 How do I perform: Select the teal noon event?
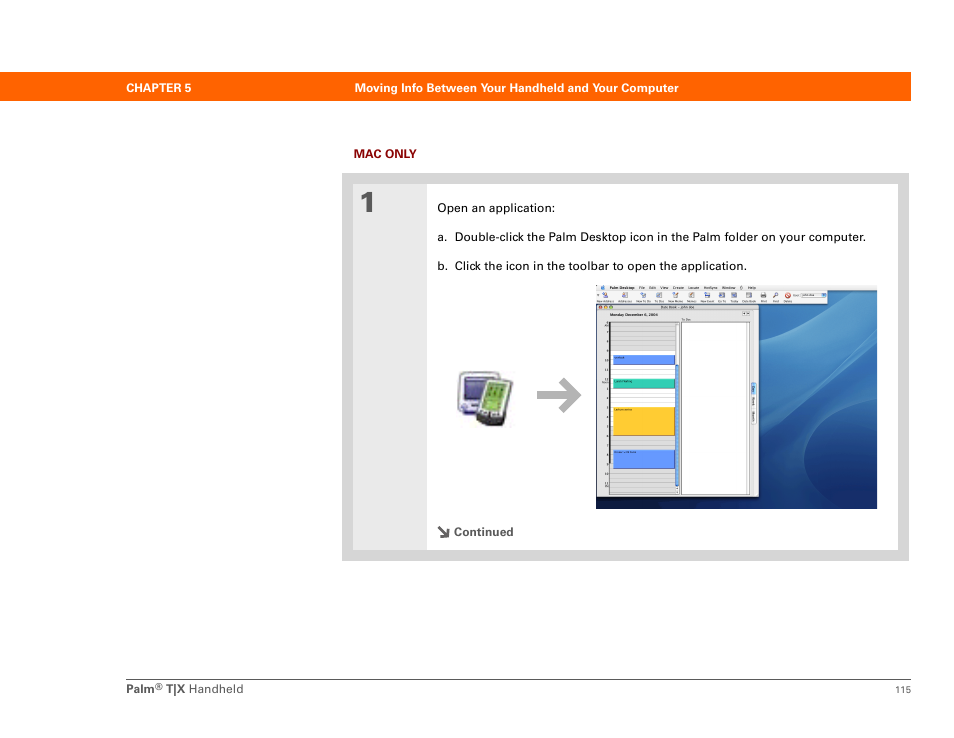tap(644, 383)
